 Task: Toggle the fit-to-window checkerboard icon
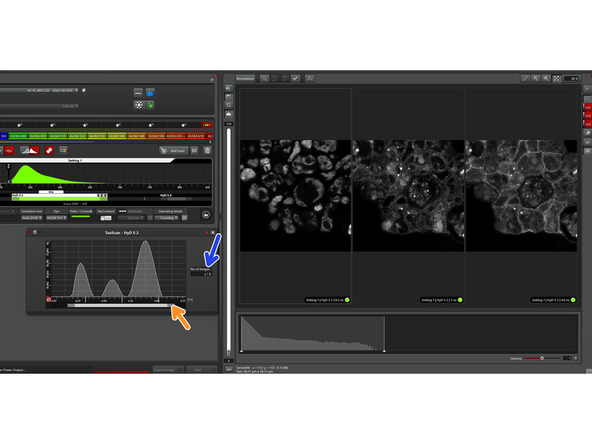[x=557, y=79]
